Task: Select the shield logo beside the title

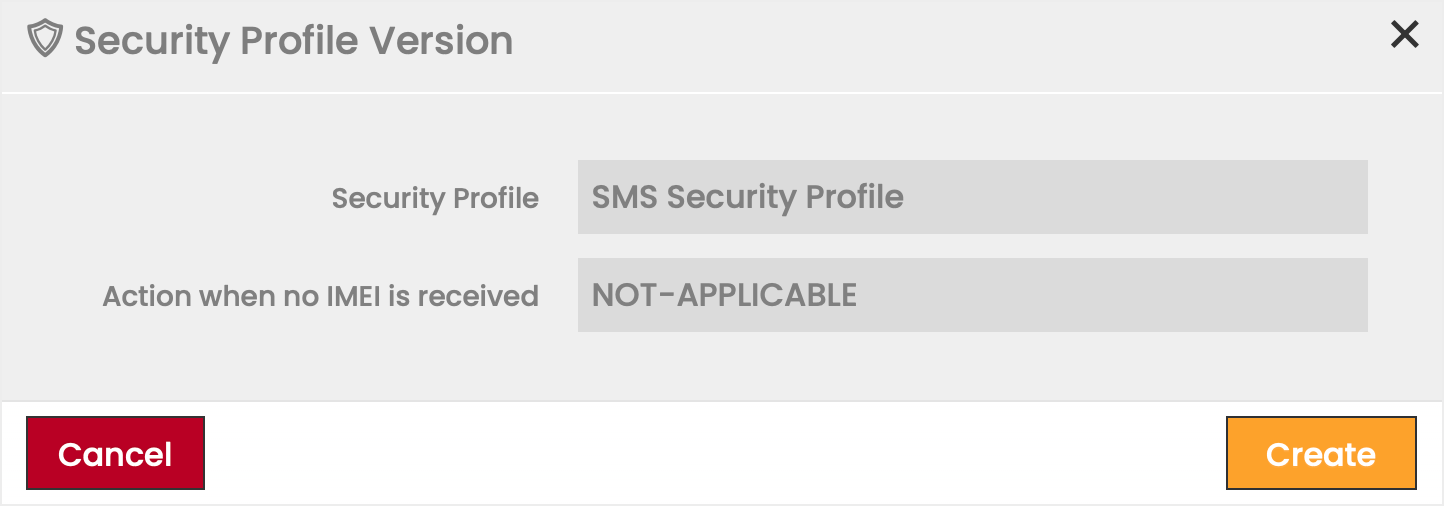Action: [x=44, y=41]
